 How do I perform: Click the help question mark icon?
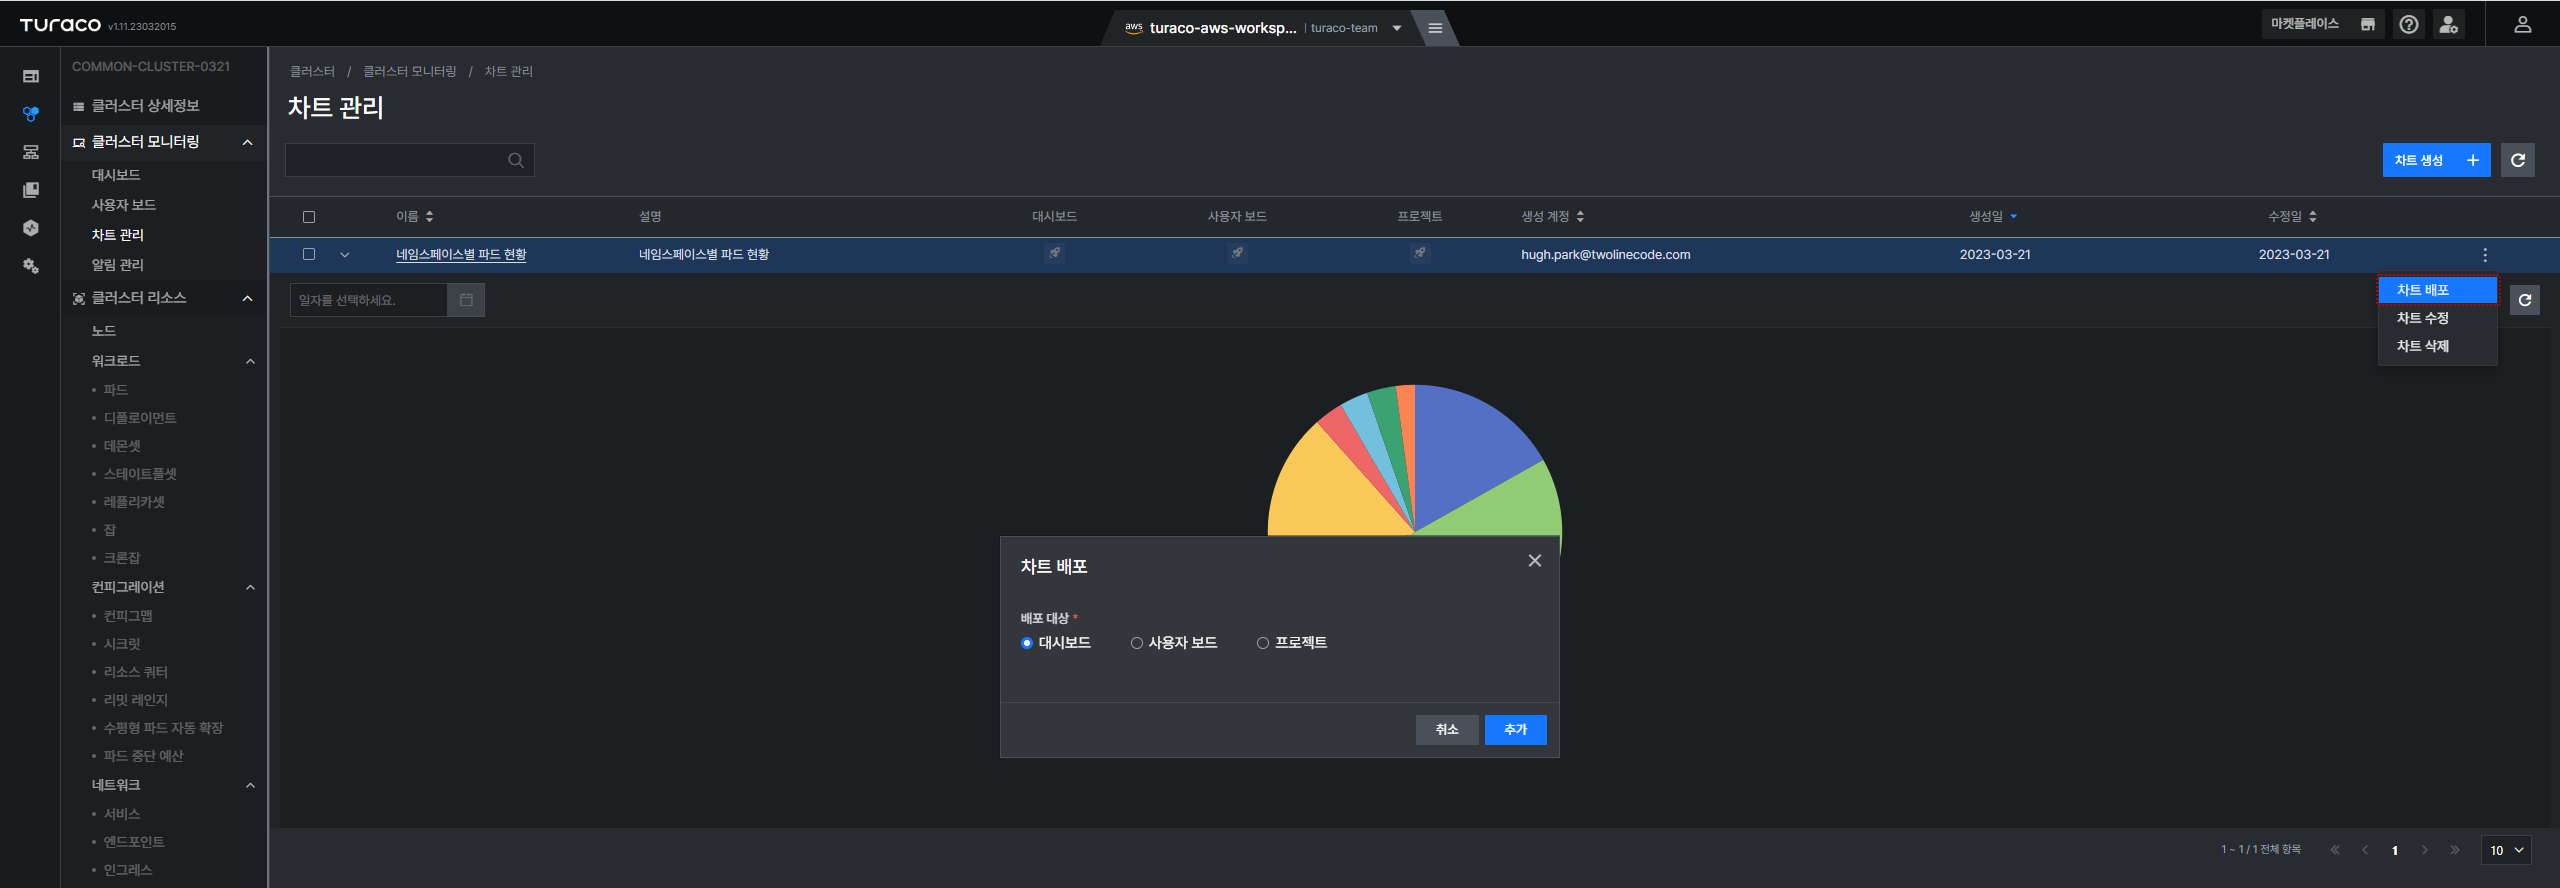click(x=2409, y=25)
